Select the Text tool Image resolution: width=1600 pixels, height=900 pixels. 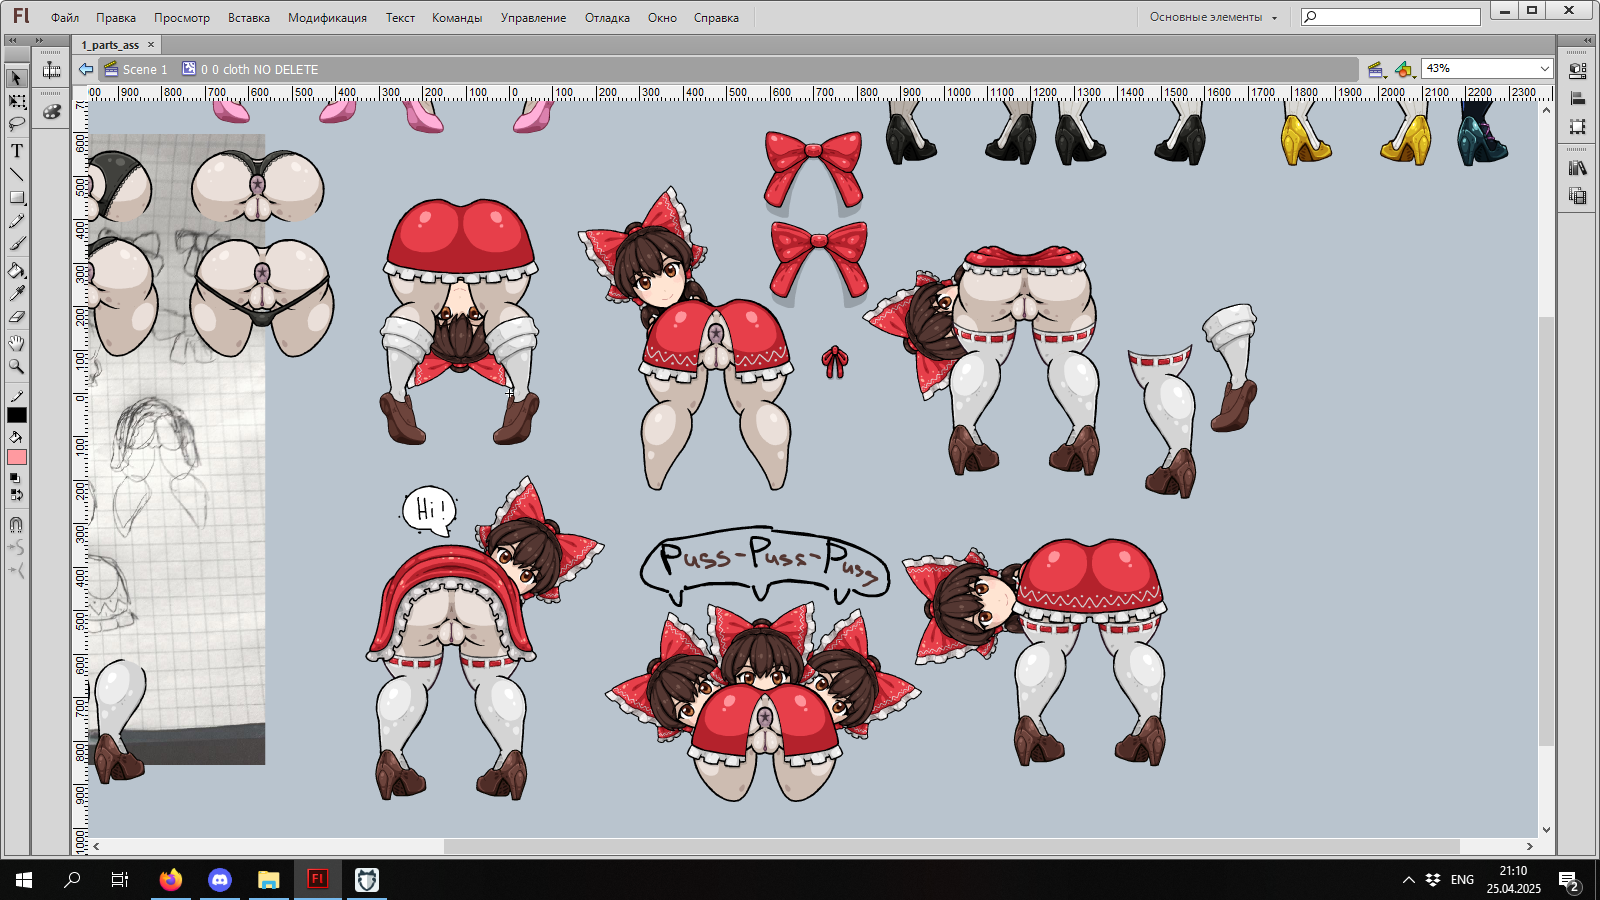pos(17,150)
